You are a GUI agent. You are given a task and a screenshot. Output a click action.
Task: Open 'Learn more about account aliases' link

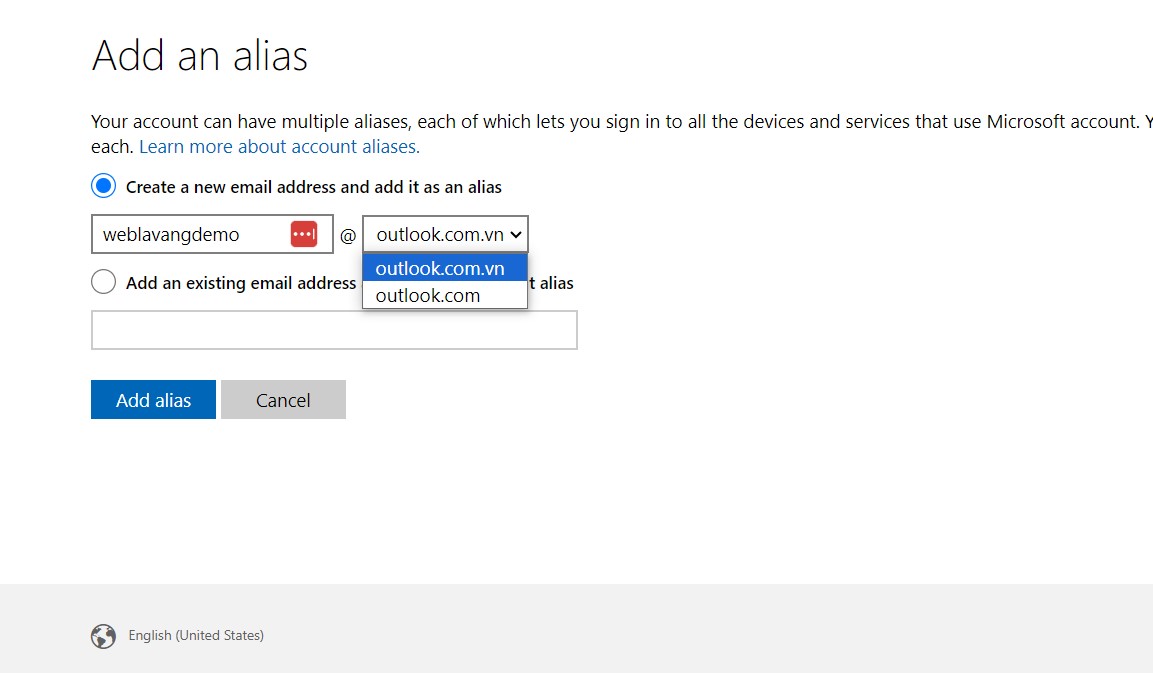point(279,146)
